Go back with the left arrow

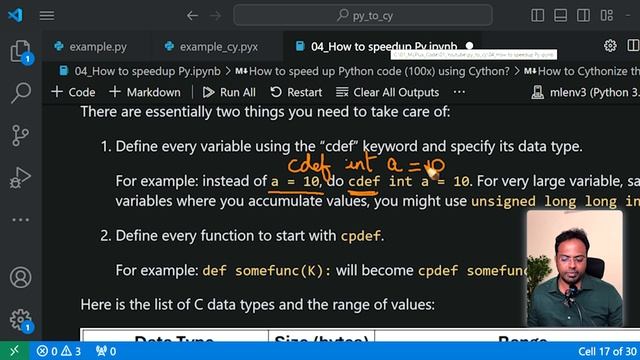192,16
